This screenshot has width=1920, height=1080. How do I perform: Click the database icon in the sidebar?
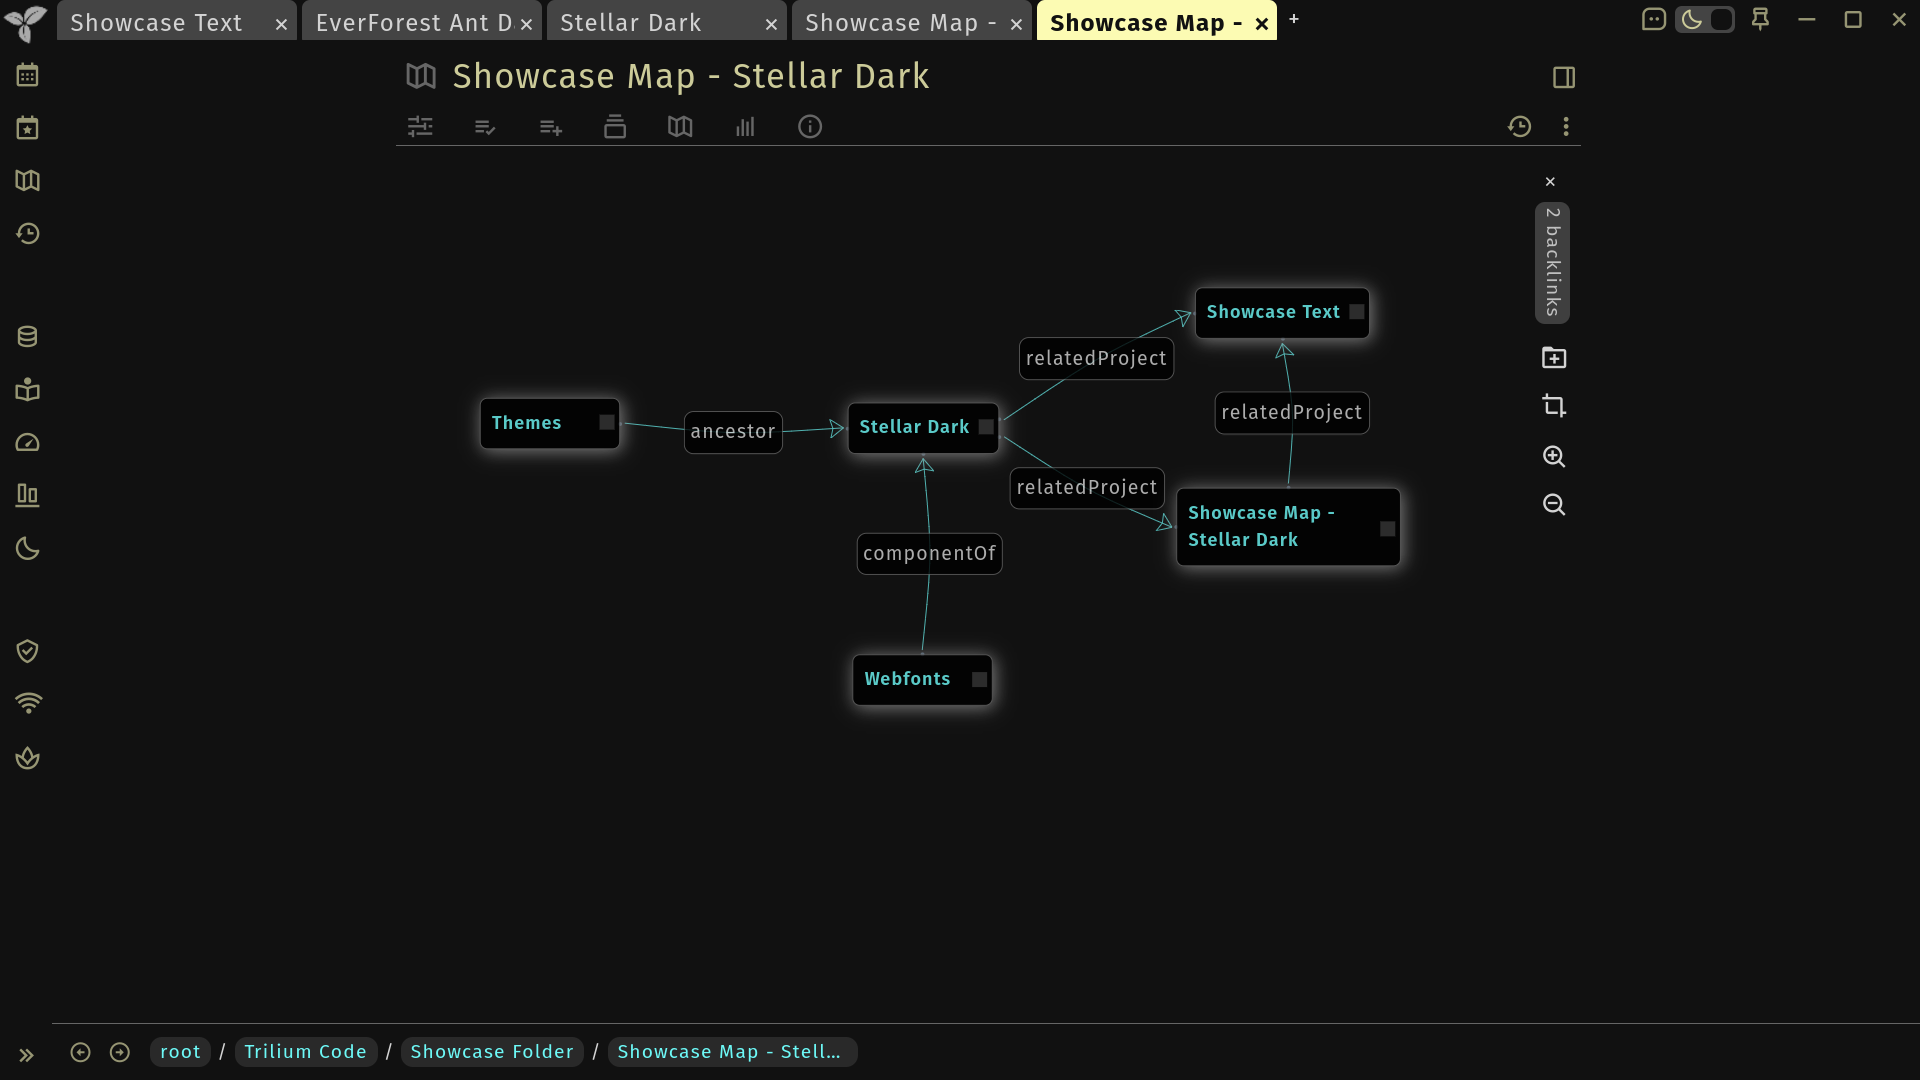point(27,337)
